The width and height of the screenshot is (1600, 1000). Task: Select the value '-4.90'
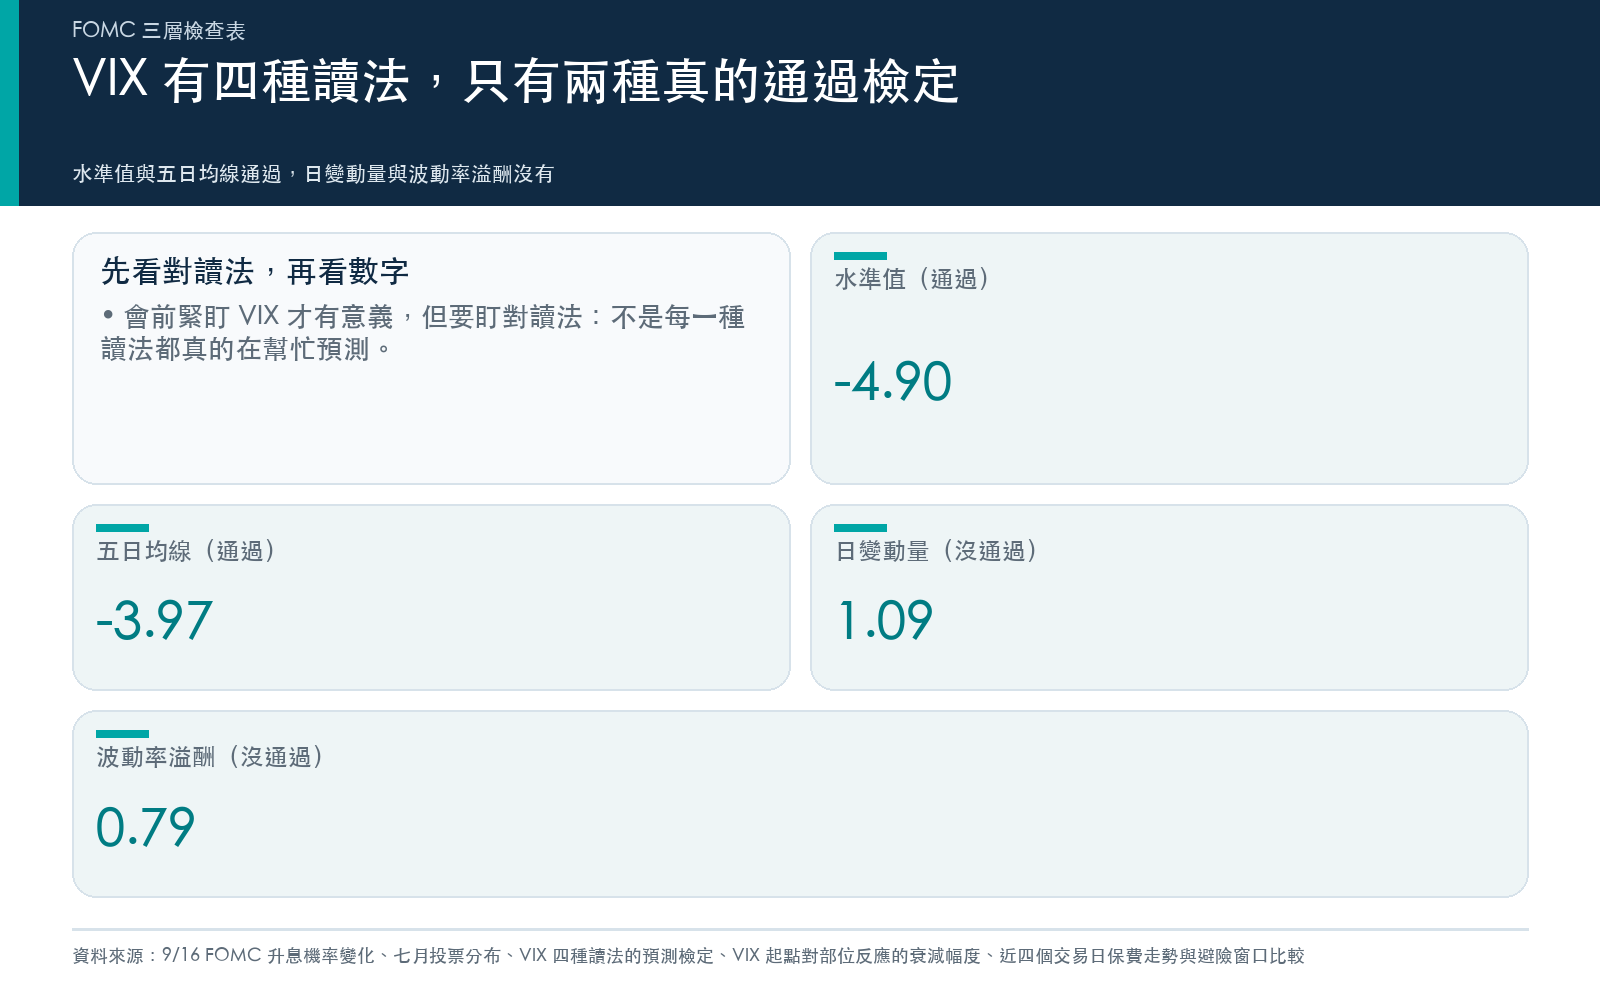pyautogui.click(x=893, y=381)
